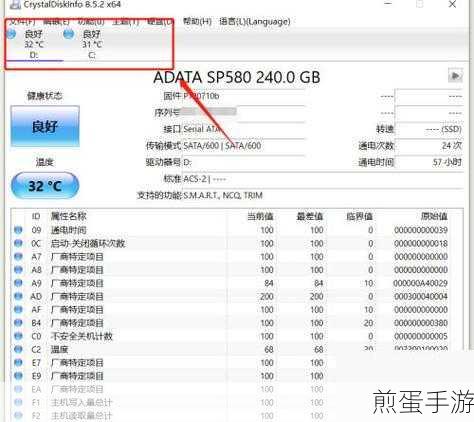The height and width of the screenshot is (422, 474).
Task: Click the status icon of row C2 温度
Action: click(x=18, y=349)
